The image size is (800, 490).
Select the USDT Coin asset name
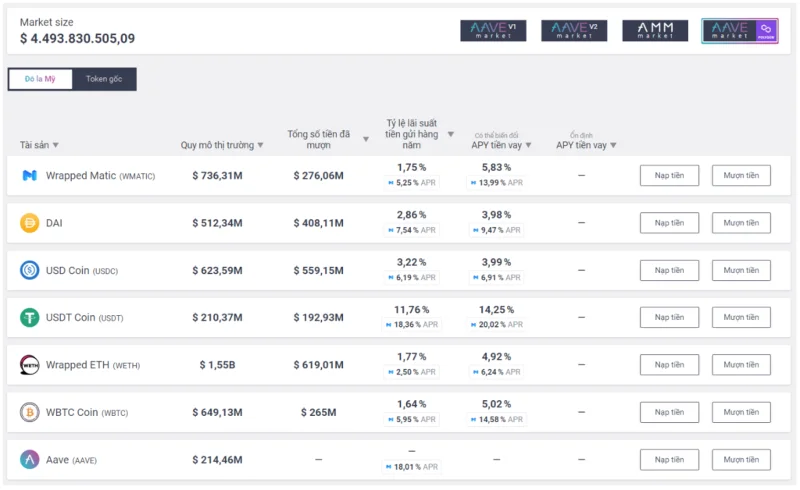point(85,317)
